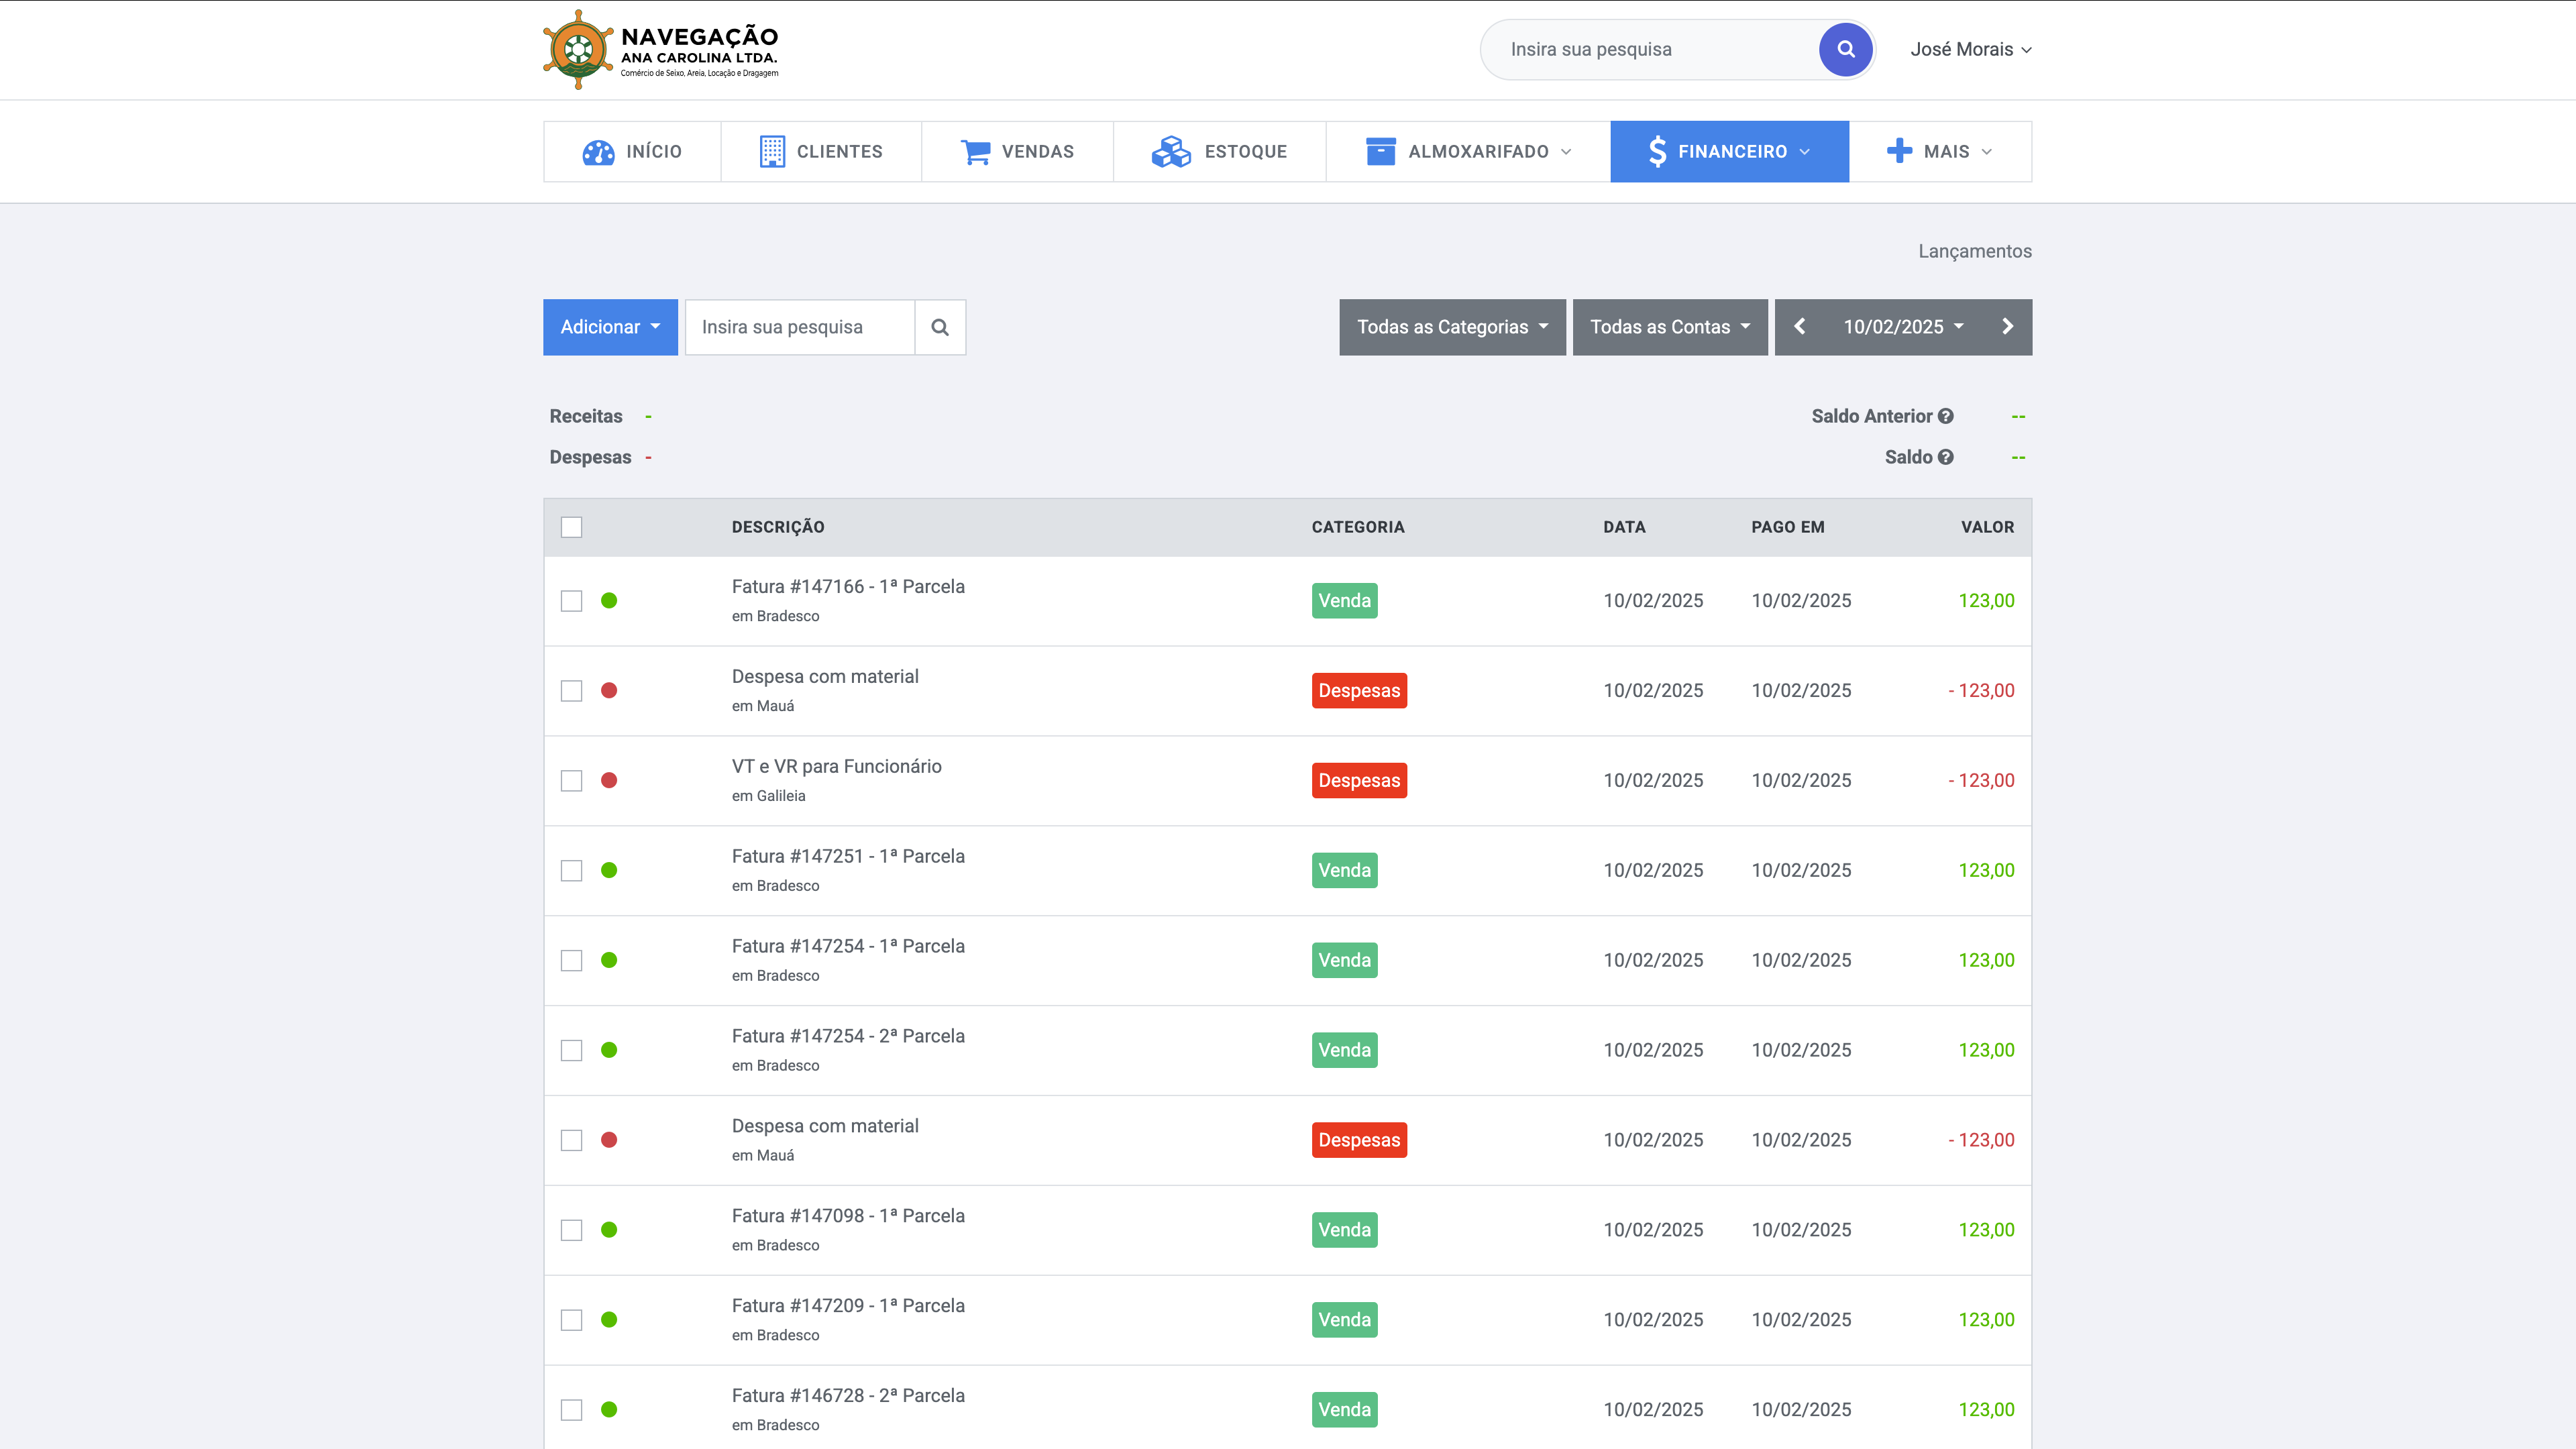
Task: Open the José Morais user menu
Action: point(1970,49)
